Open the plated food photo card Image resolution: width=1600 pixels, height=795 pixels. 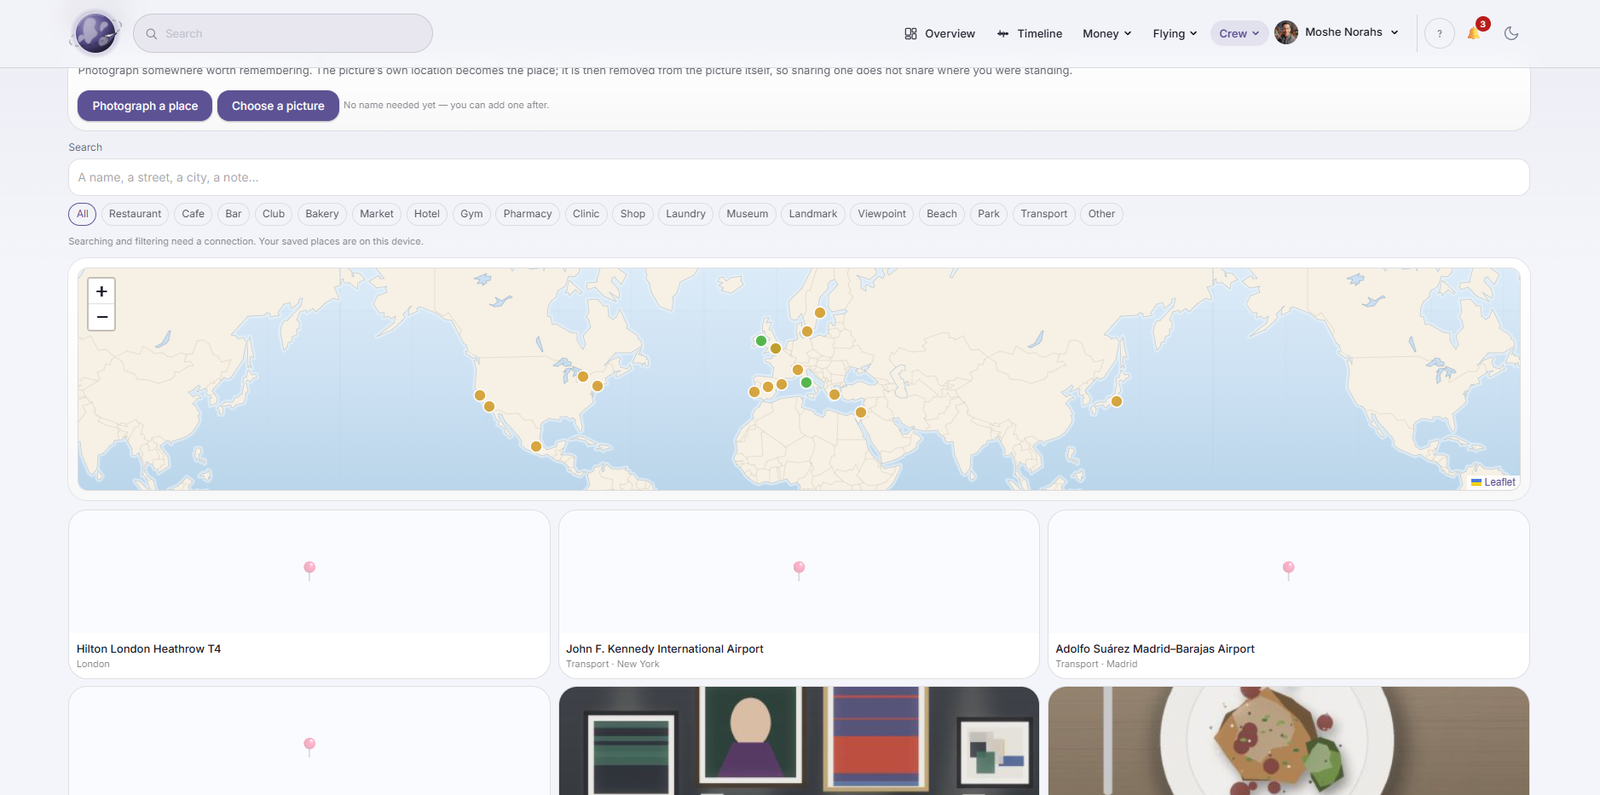click(1289, 741)
